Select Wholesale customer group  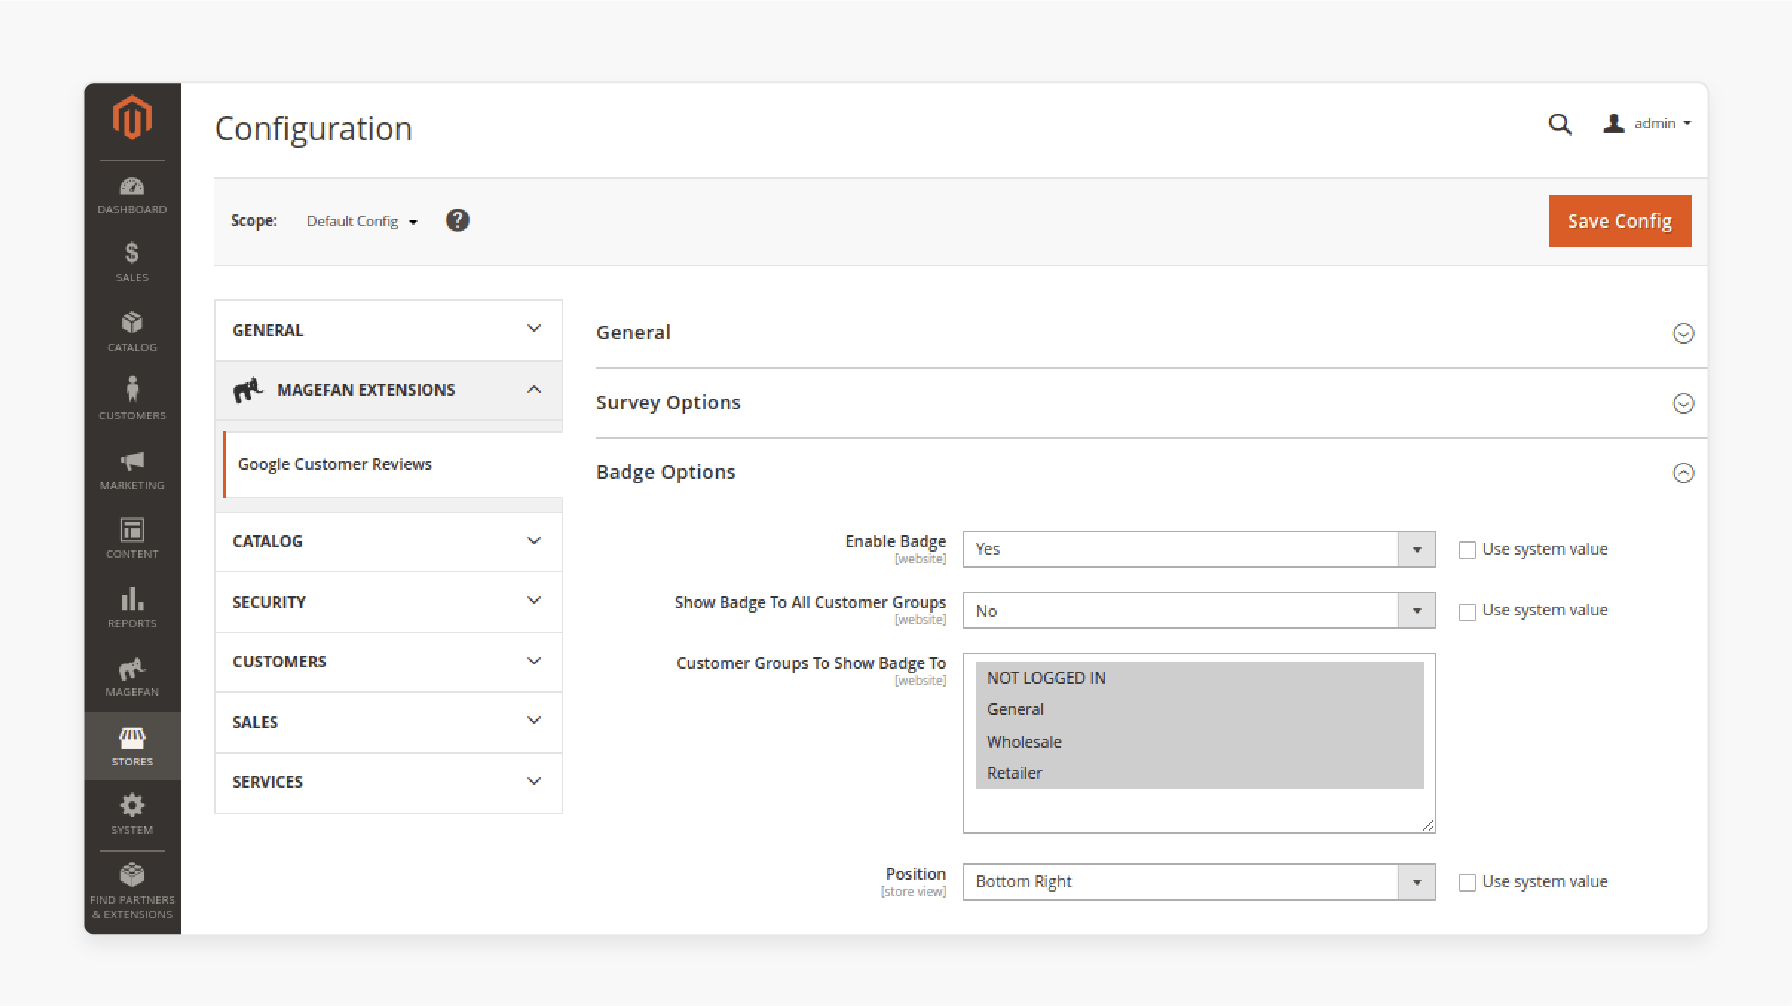click(1199, 742)
